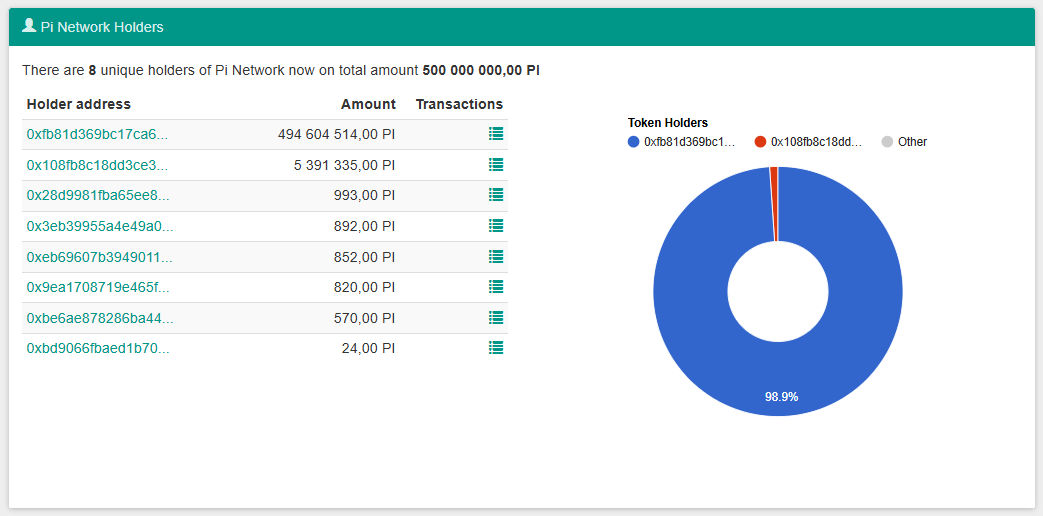Open holder address 0xeb69607b3949011...
This screenshot has width=1043, height=516.
pos(99,257)
